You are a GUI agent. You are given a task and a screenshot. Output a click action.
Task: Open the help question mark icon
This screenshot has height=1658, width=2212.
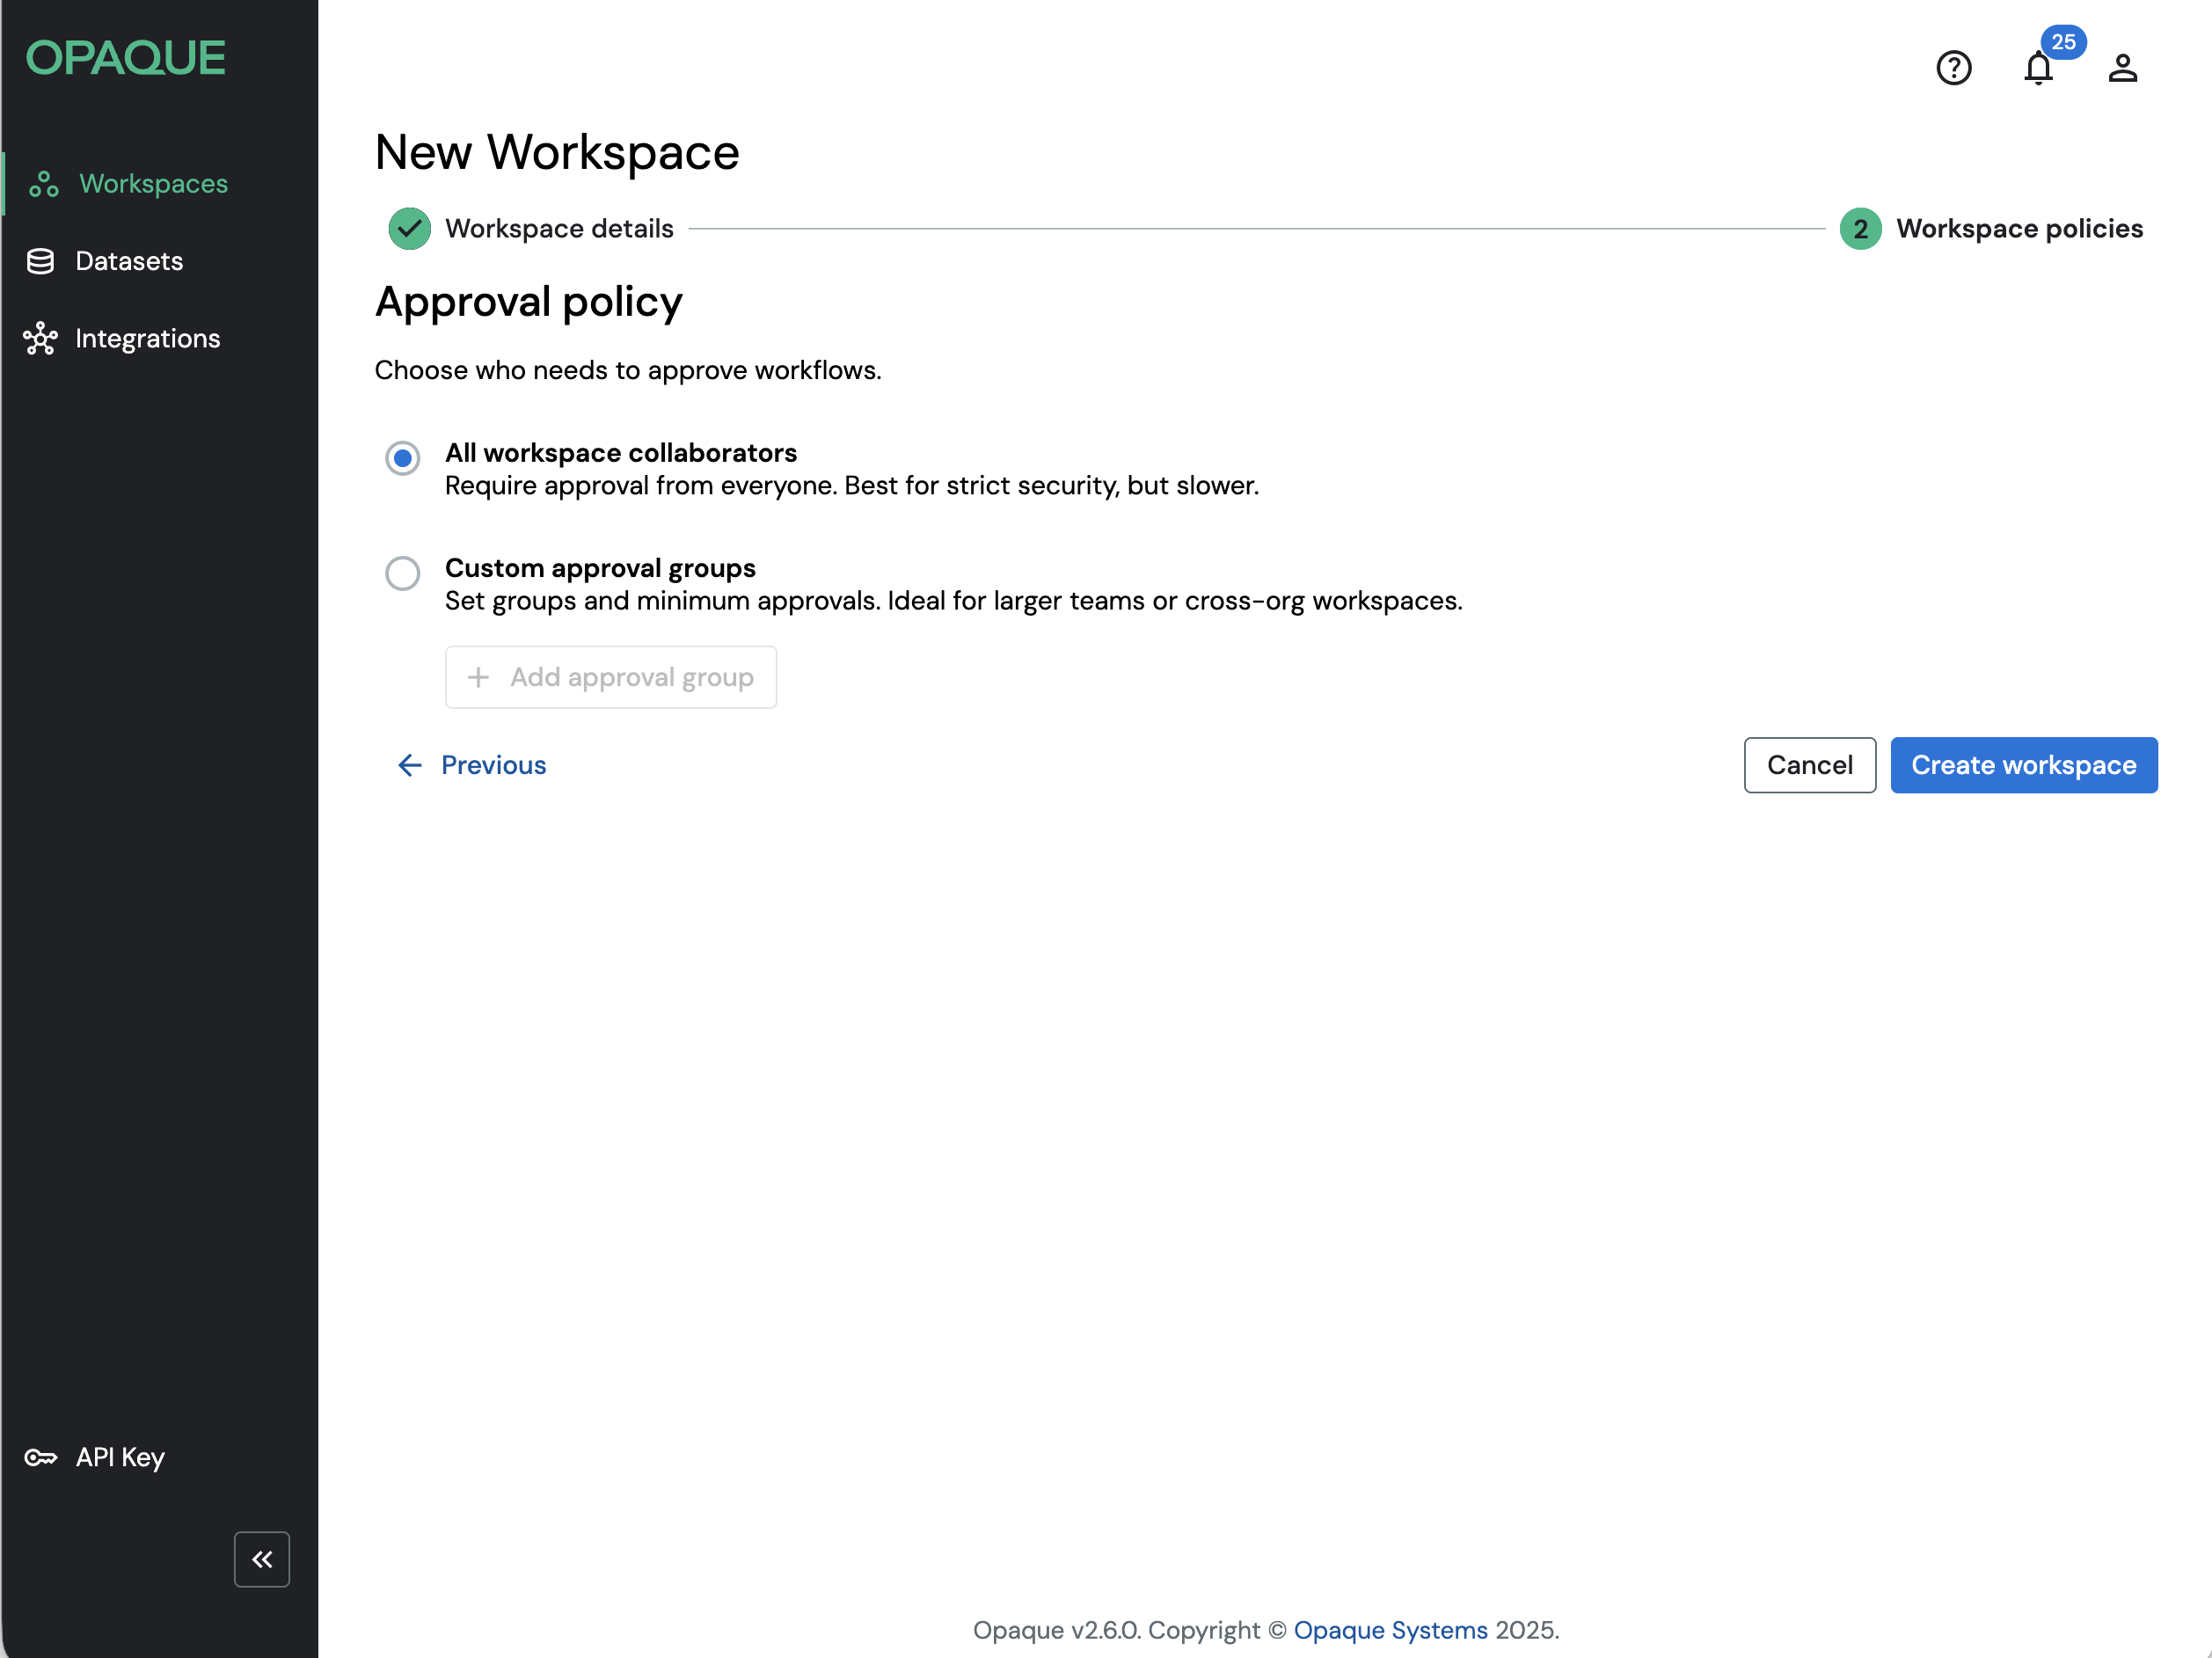[x=1953, y=68]
